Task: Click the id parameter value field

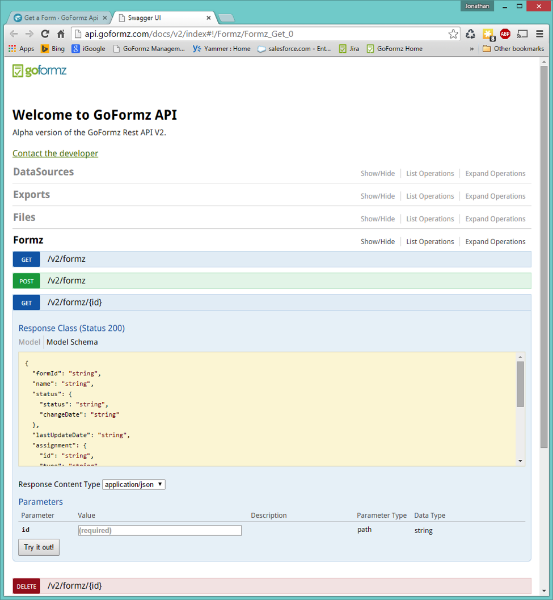Action: 160,530
